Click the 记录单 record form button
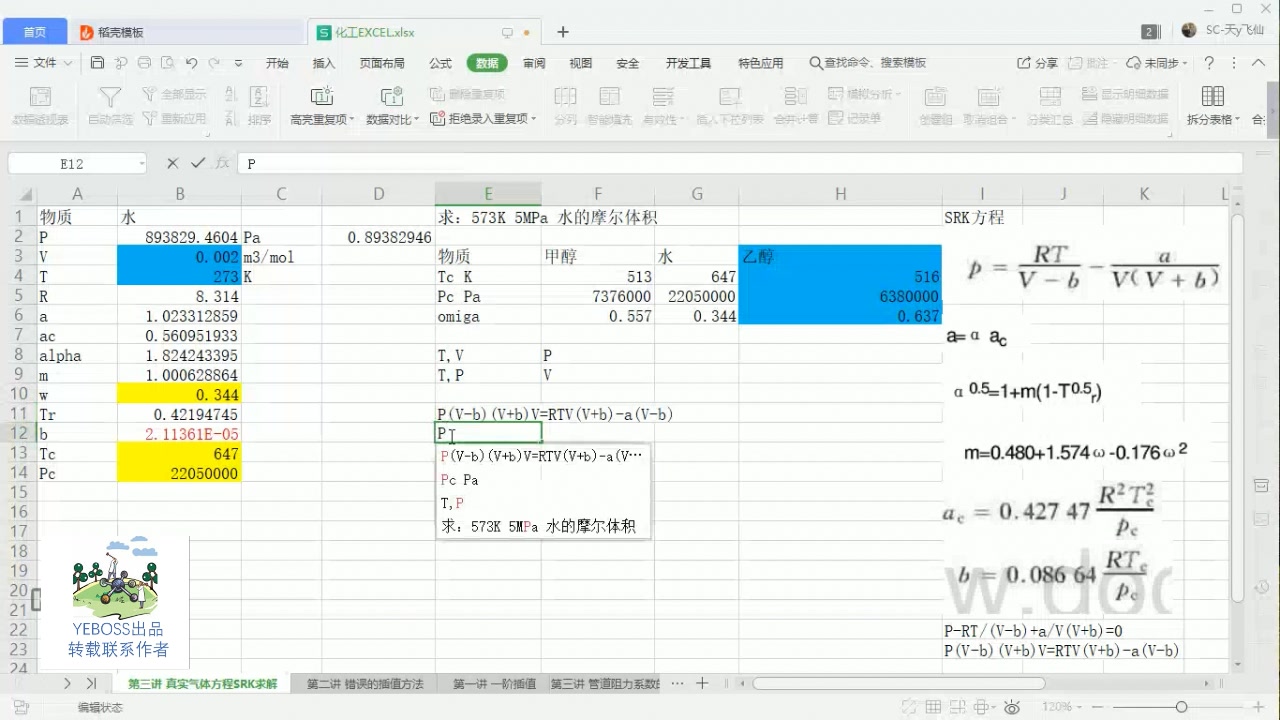The image size is (1280, 720). (x=855, y=118)
